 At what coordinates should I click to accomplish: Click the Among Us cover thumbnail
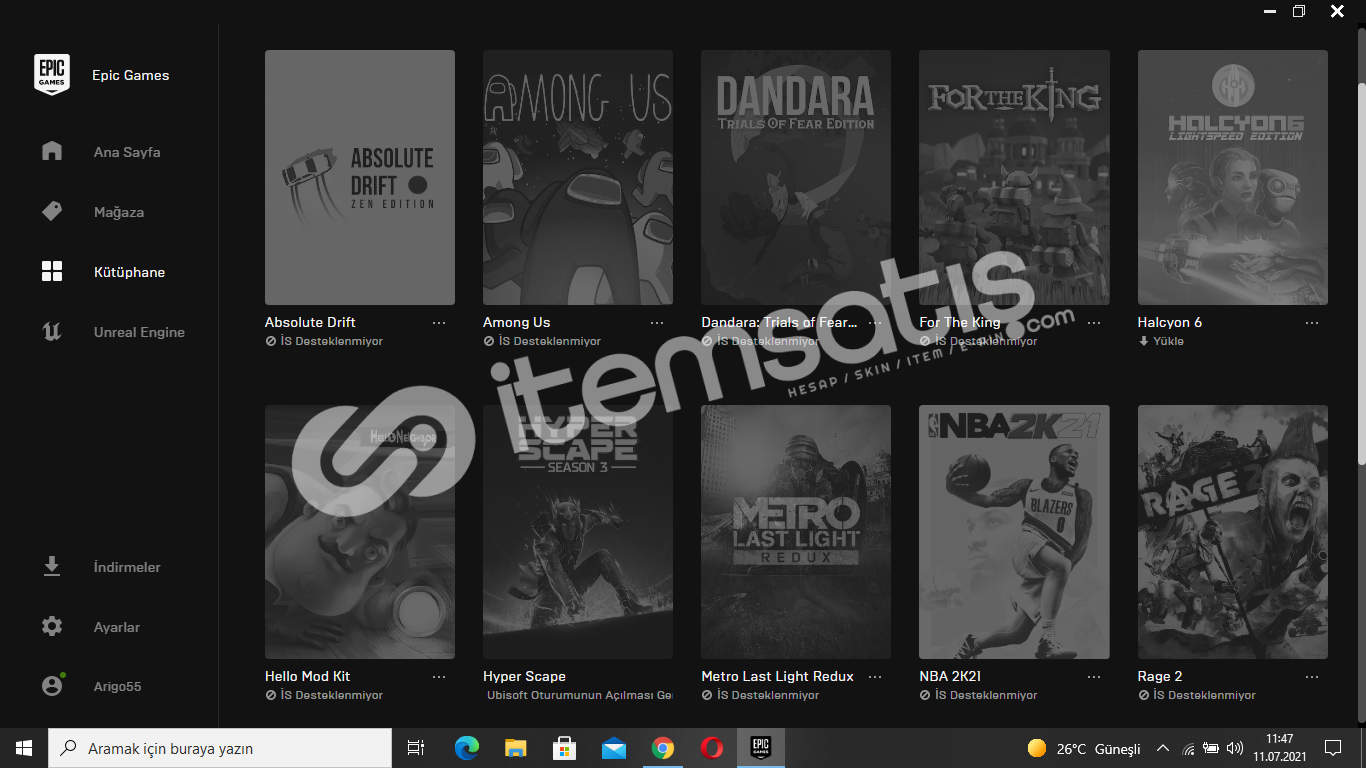[x=578, y=177]
